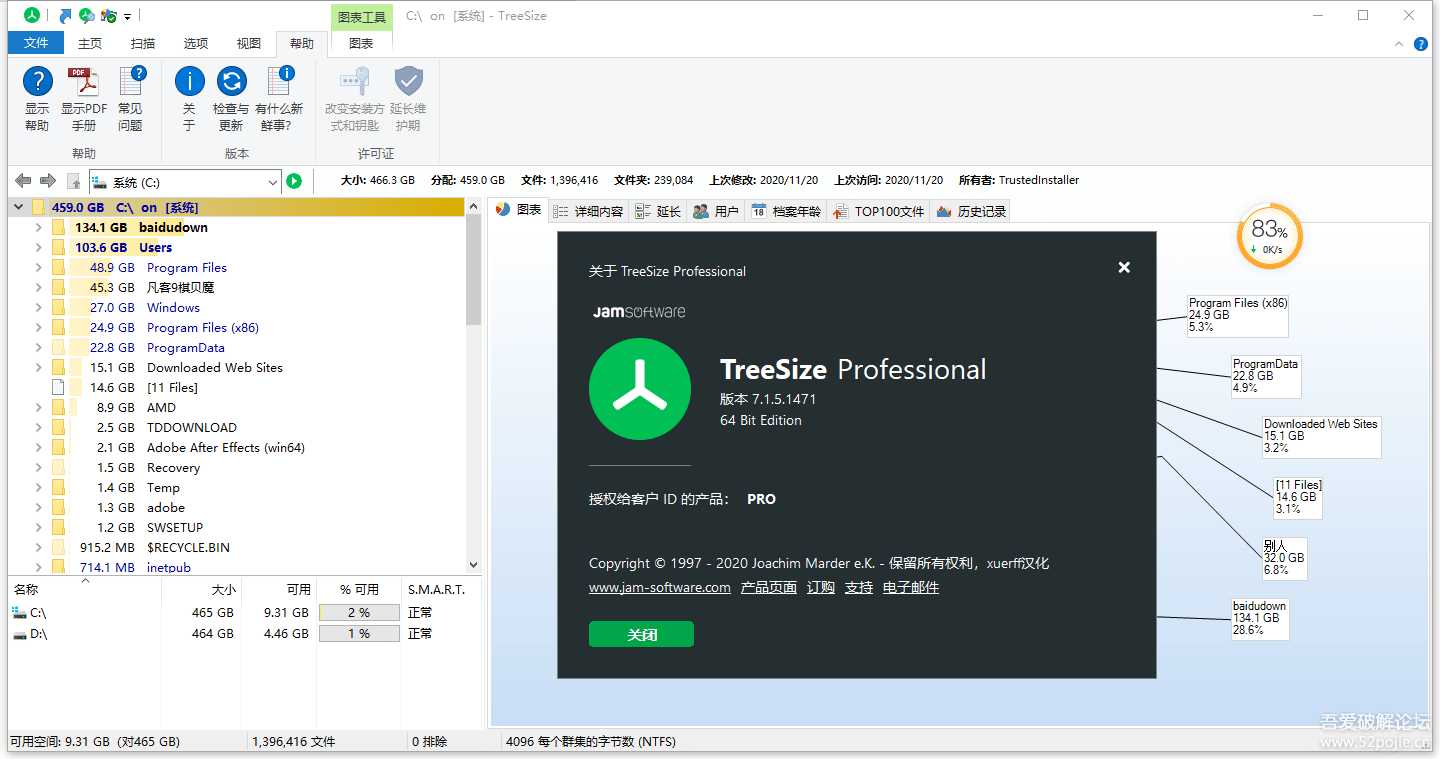This screenshot has width=1440, height=759.
Task: Sort drives by the 大小 column header
Action: coord(224,589)
